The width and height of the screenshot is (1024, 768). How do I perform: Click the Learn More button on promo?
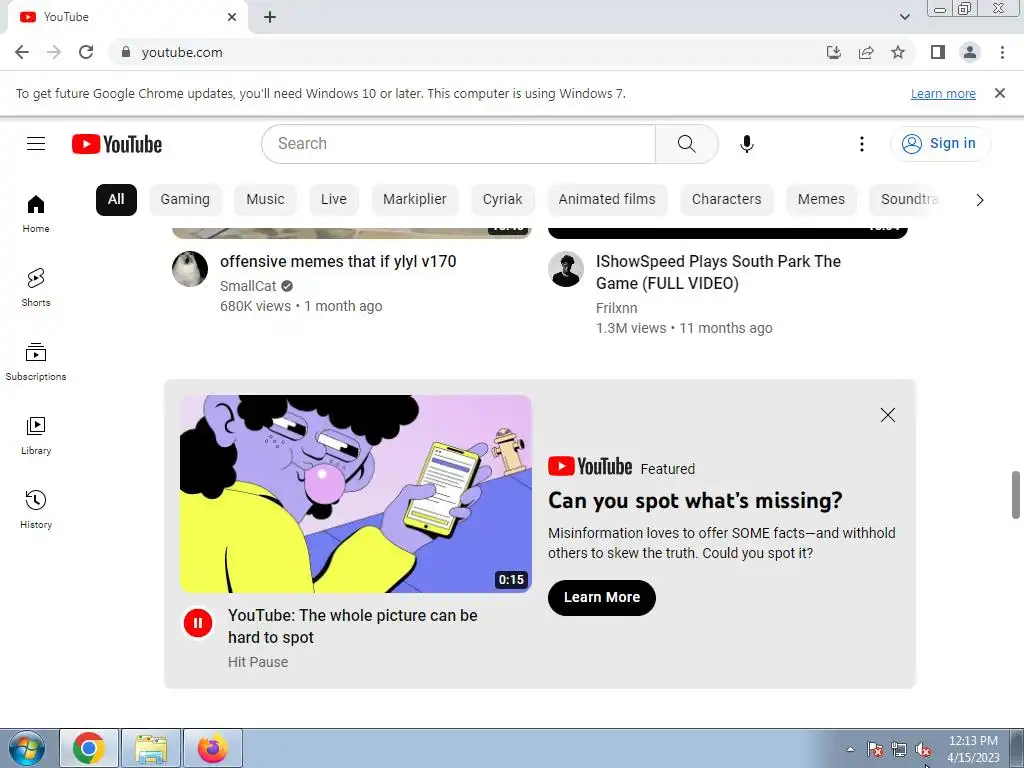click(601, 598)
